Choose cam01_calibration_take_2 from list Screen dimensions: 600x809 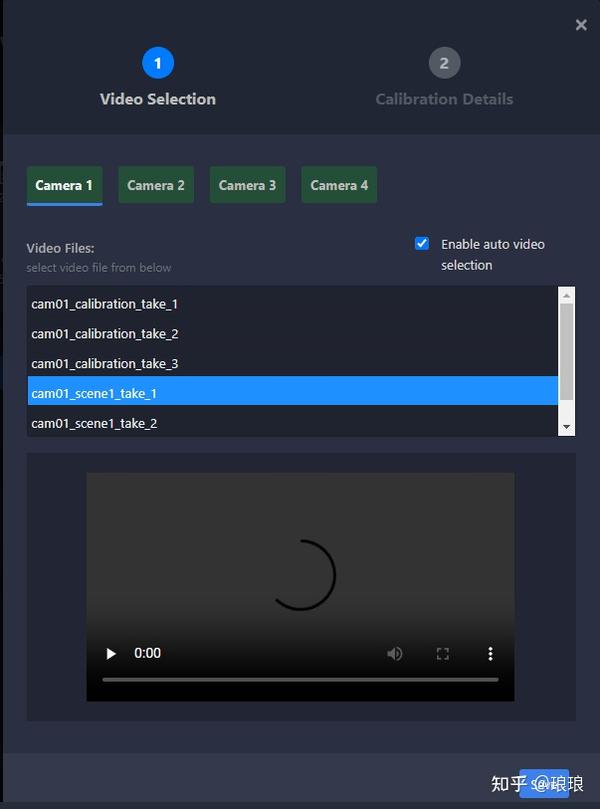293,334
